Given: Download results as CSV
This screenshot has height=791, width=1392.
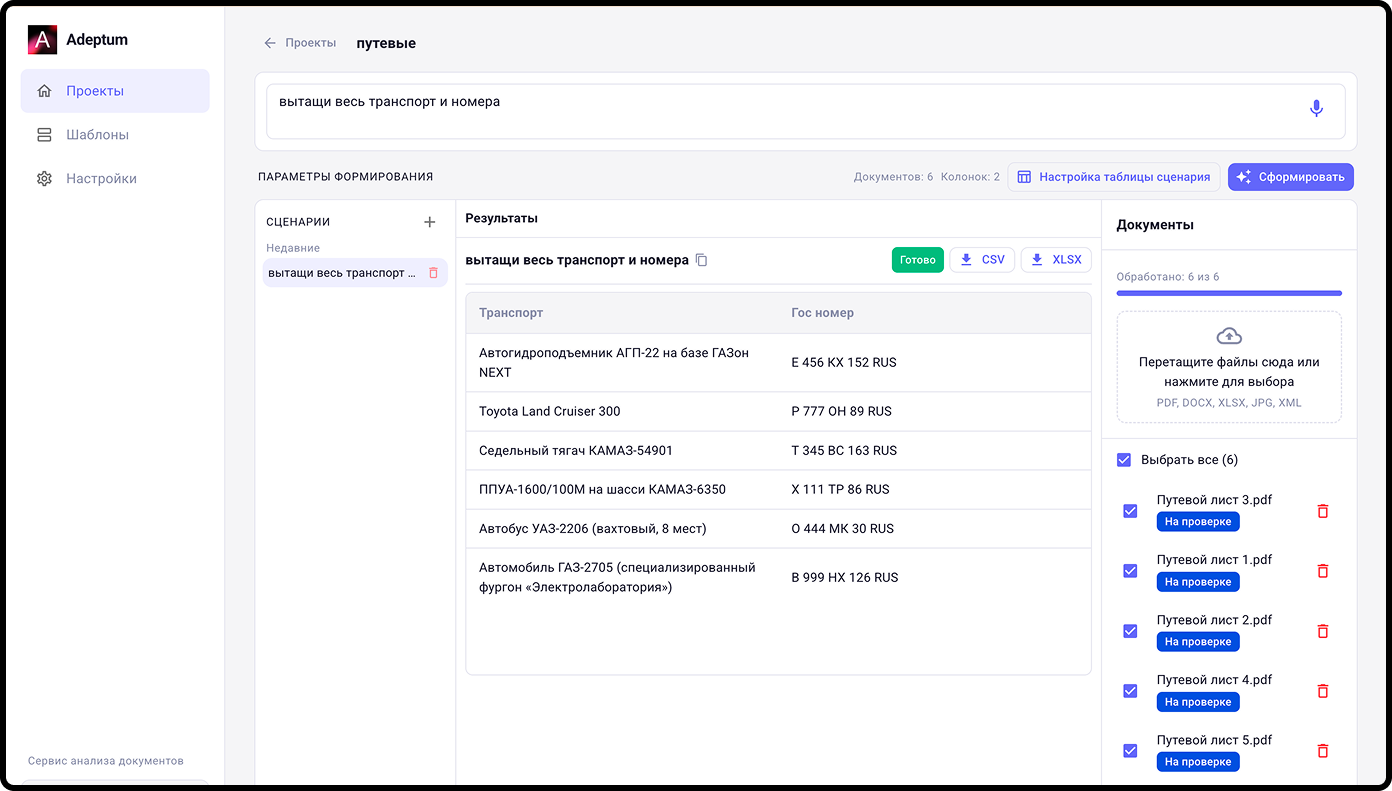Looking at the screenshot, I should point(982,260).
